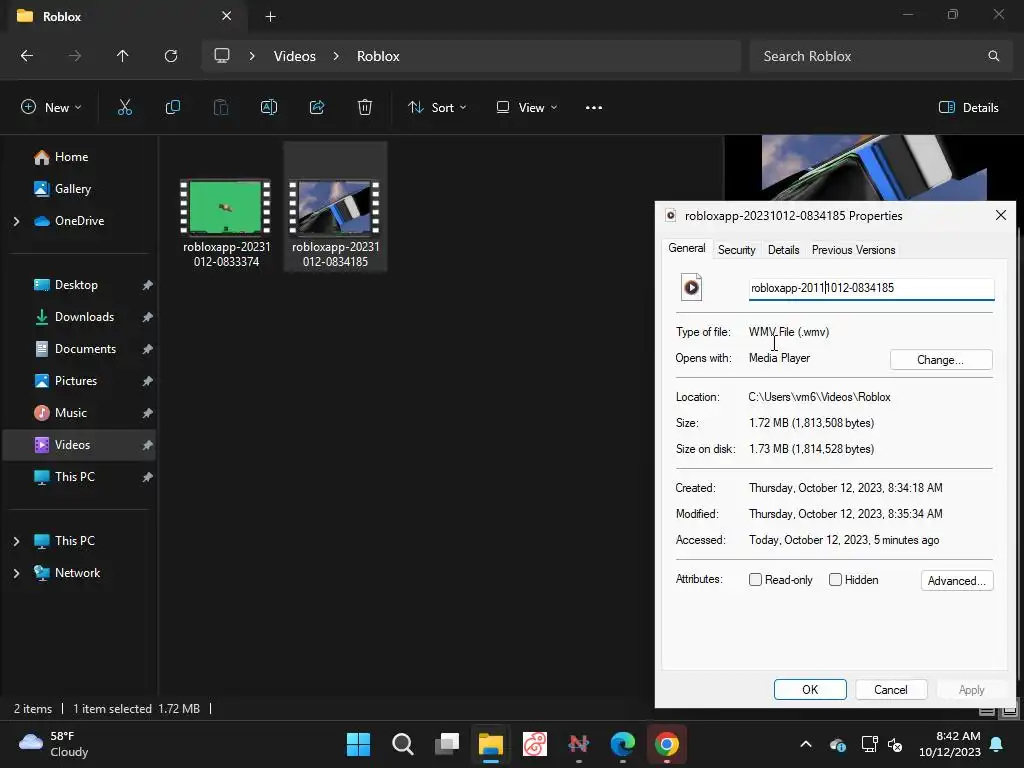Expand the Network tree node

click(16, 573)
